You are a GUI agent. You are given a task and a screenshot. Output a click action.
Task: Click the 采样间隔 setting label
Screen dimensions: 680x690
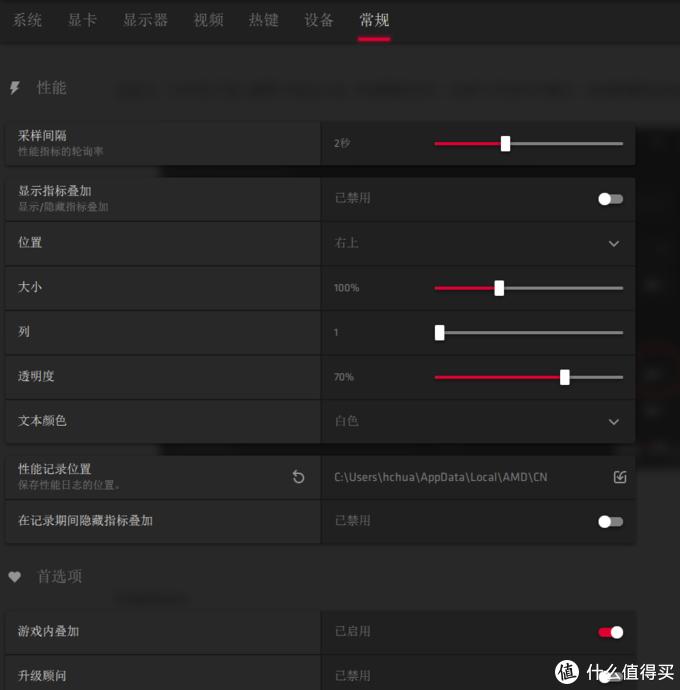[x=42, y=136]
